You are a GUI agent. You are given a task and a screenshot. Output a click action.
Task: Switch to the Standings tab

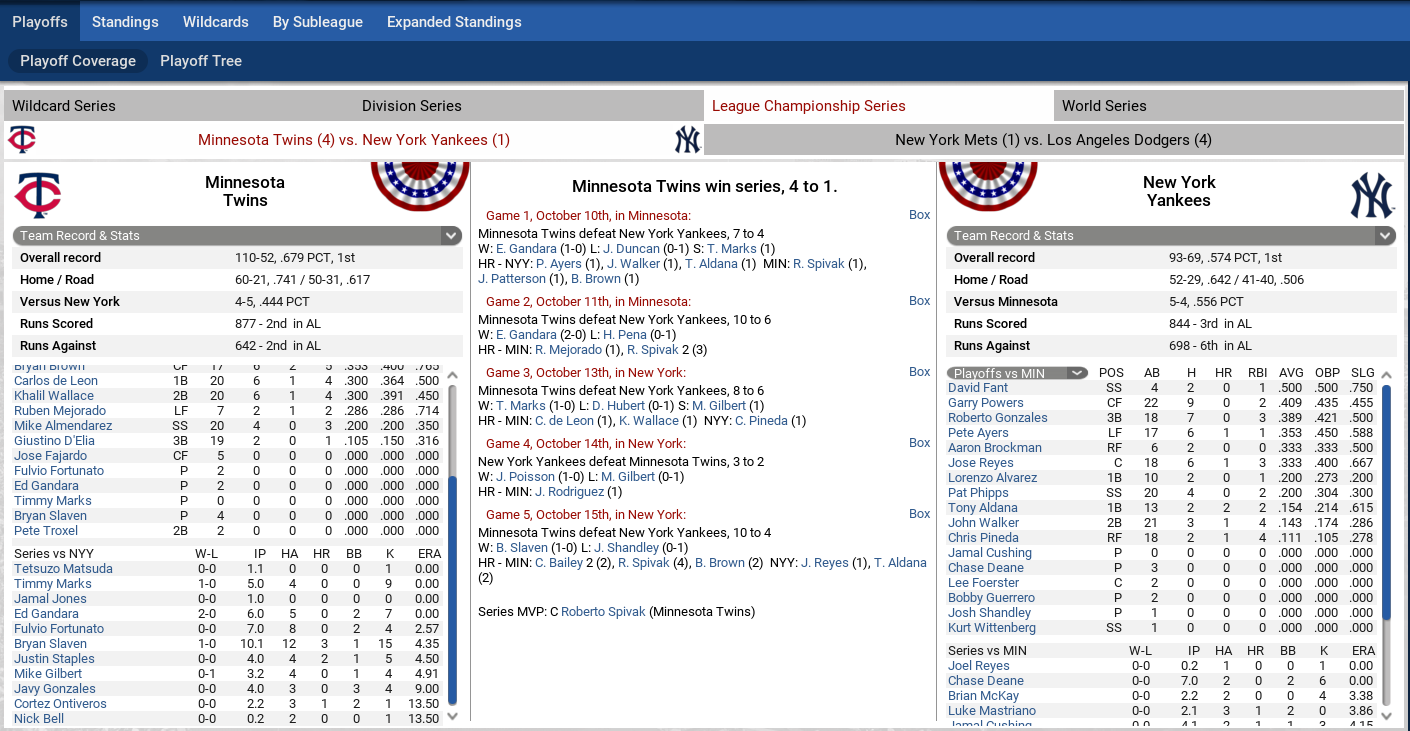pos(125,21)
